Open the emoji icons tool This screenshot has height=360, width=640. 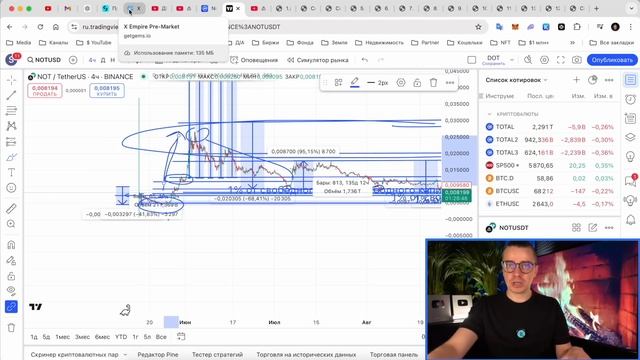(11, 188)
